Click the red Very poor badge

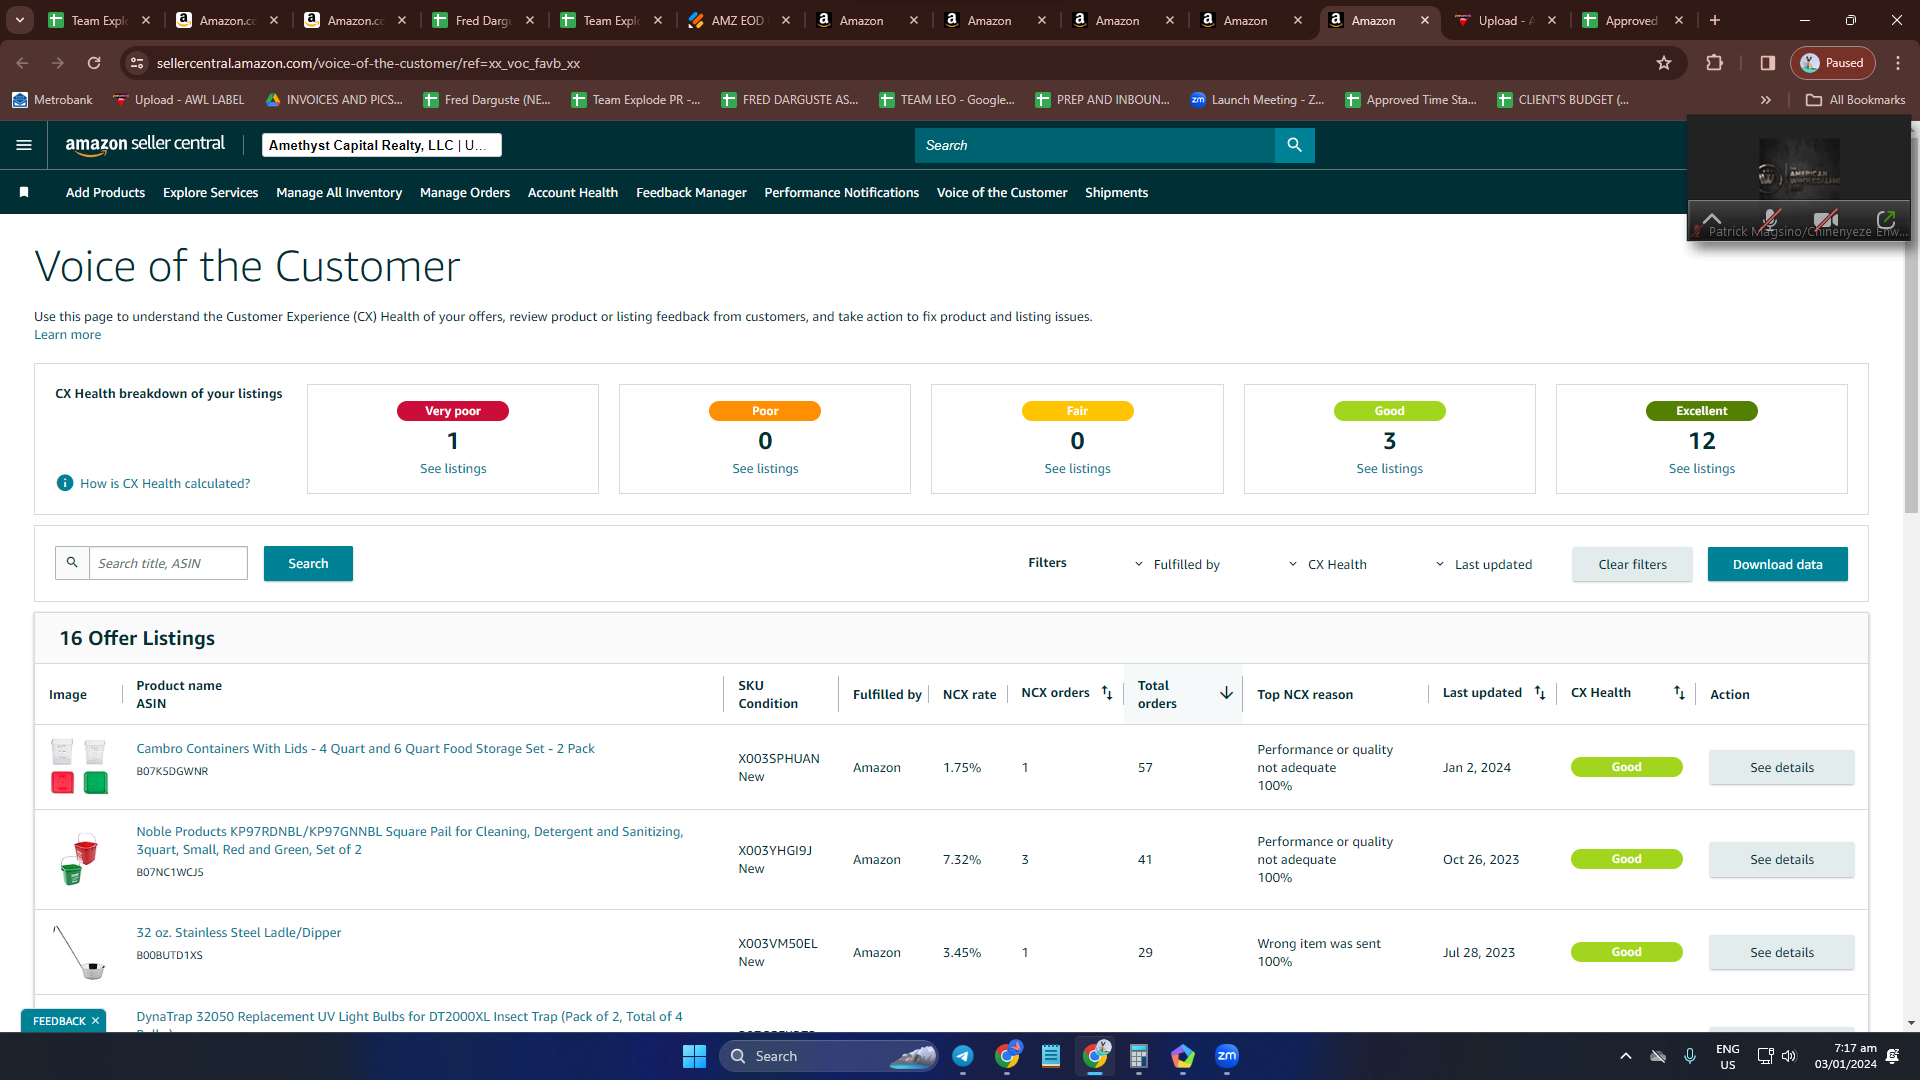tap(453, 411)
